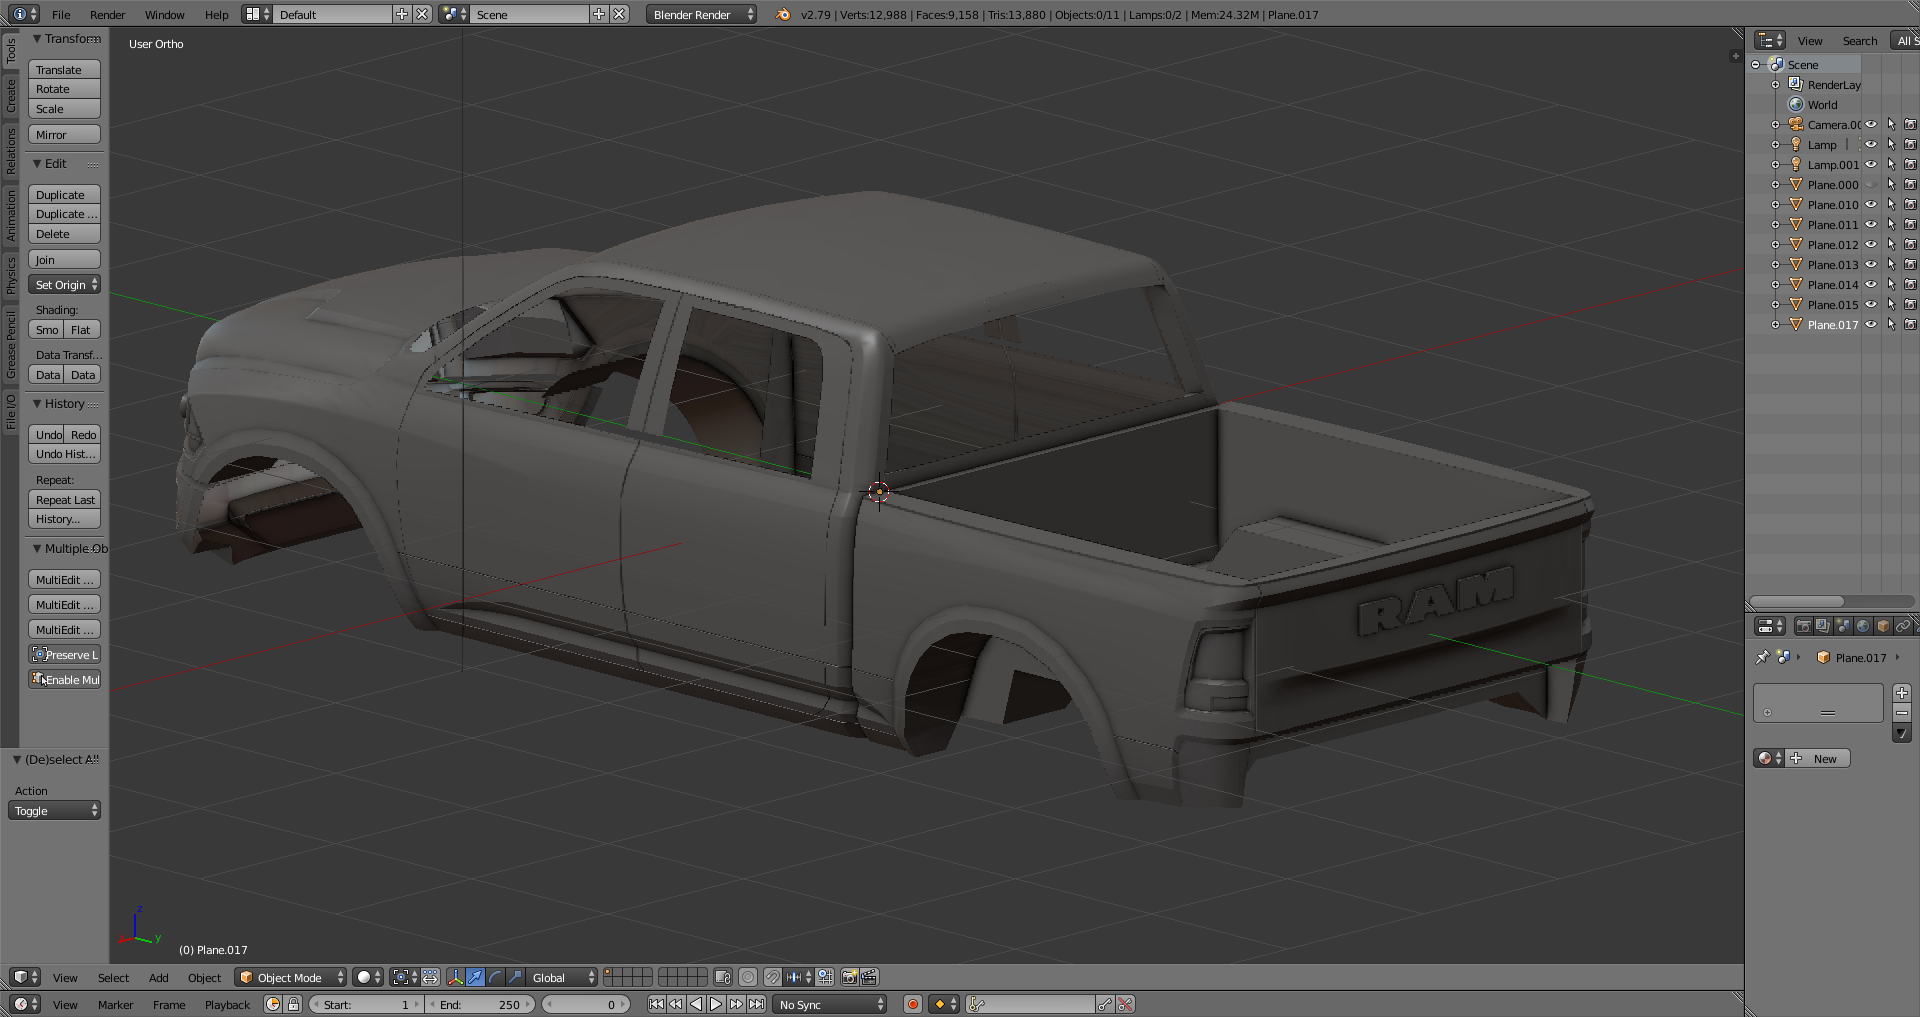Toggle selectability arrow for Plane.012
Screen dimensions: 1920x1017
coord(1891,244)
